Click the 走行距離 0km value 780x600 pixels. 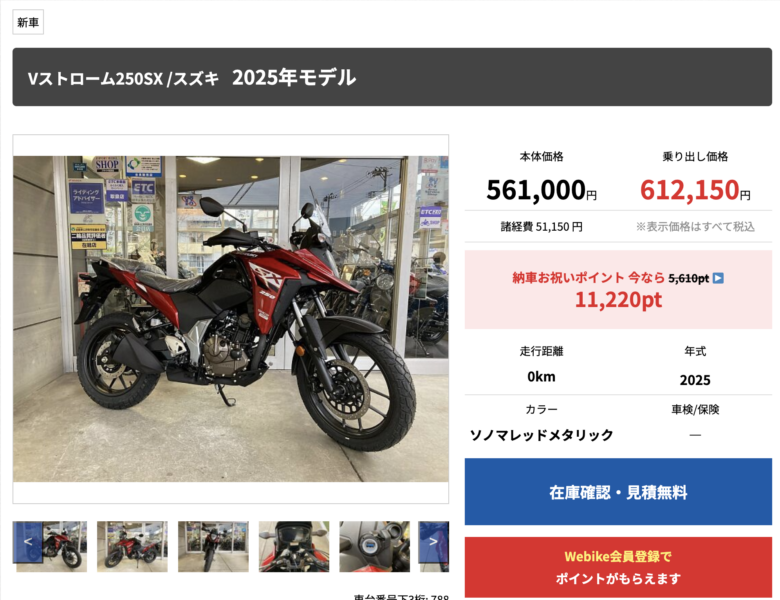pyautogui.click(x=541, y=377)
